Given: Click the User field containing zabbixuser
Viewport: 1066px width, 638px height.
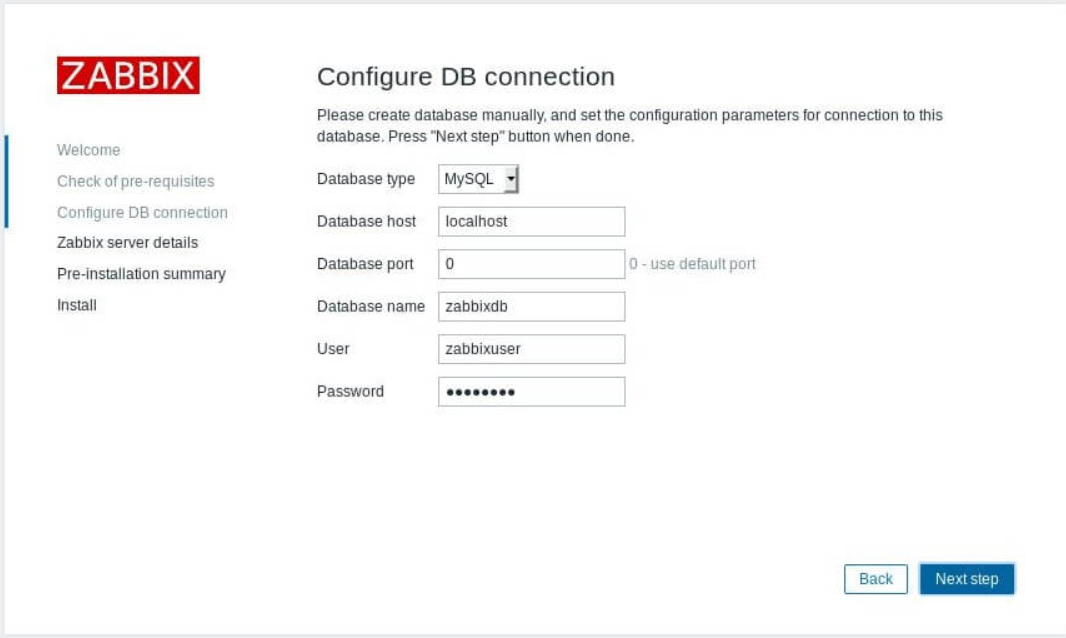Looking at the screenshot, I should [x=532, y=349].
